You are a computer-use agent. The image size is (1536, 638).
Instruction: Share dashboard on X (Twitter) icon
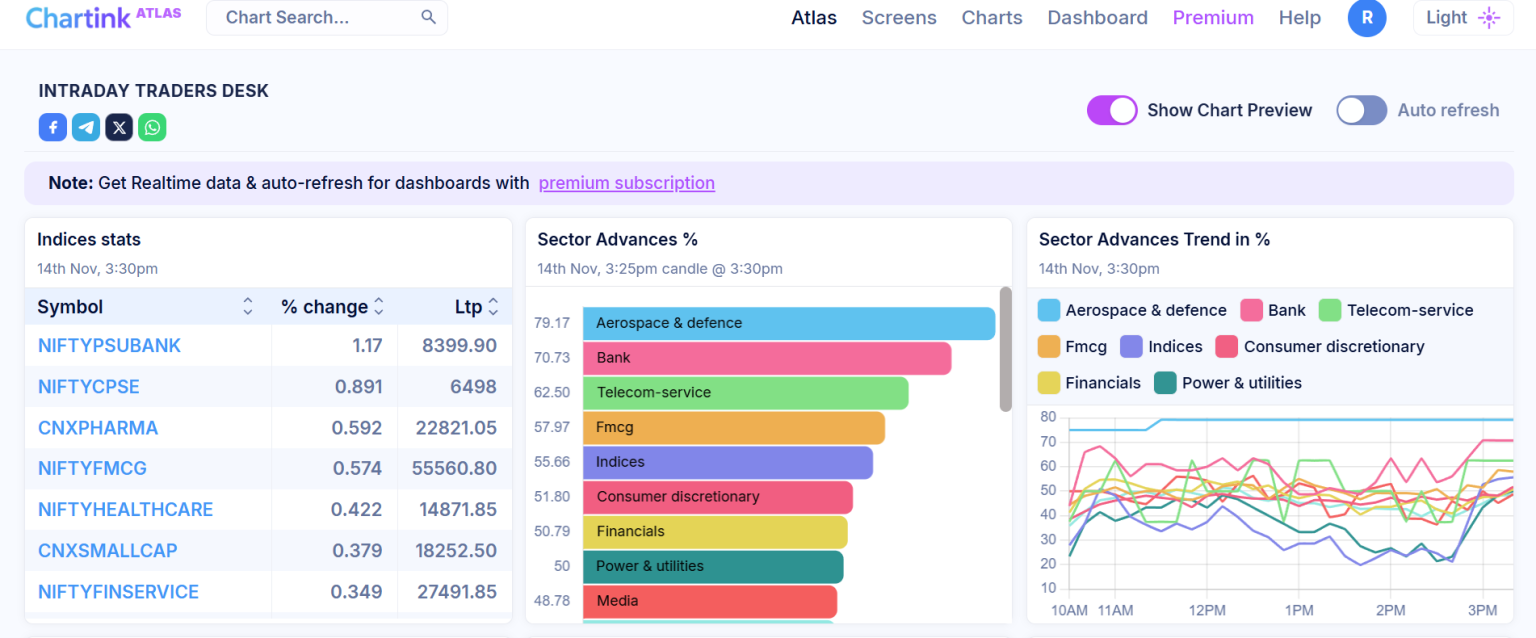[x=119, y=127]
